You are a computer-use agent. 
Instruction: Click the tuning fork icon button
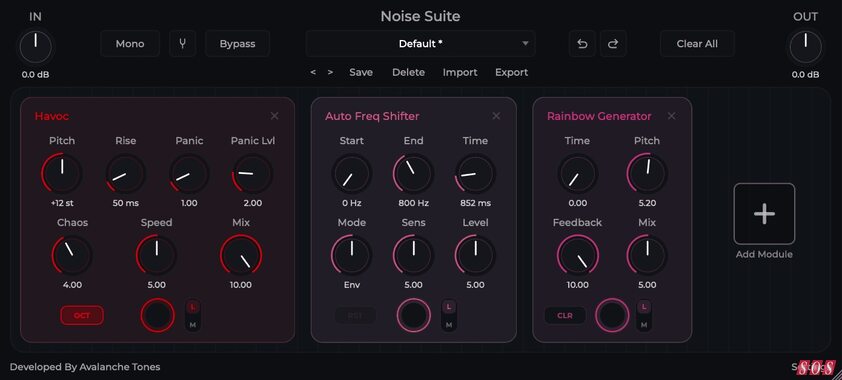[x=183, y=44]
